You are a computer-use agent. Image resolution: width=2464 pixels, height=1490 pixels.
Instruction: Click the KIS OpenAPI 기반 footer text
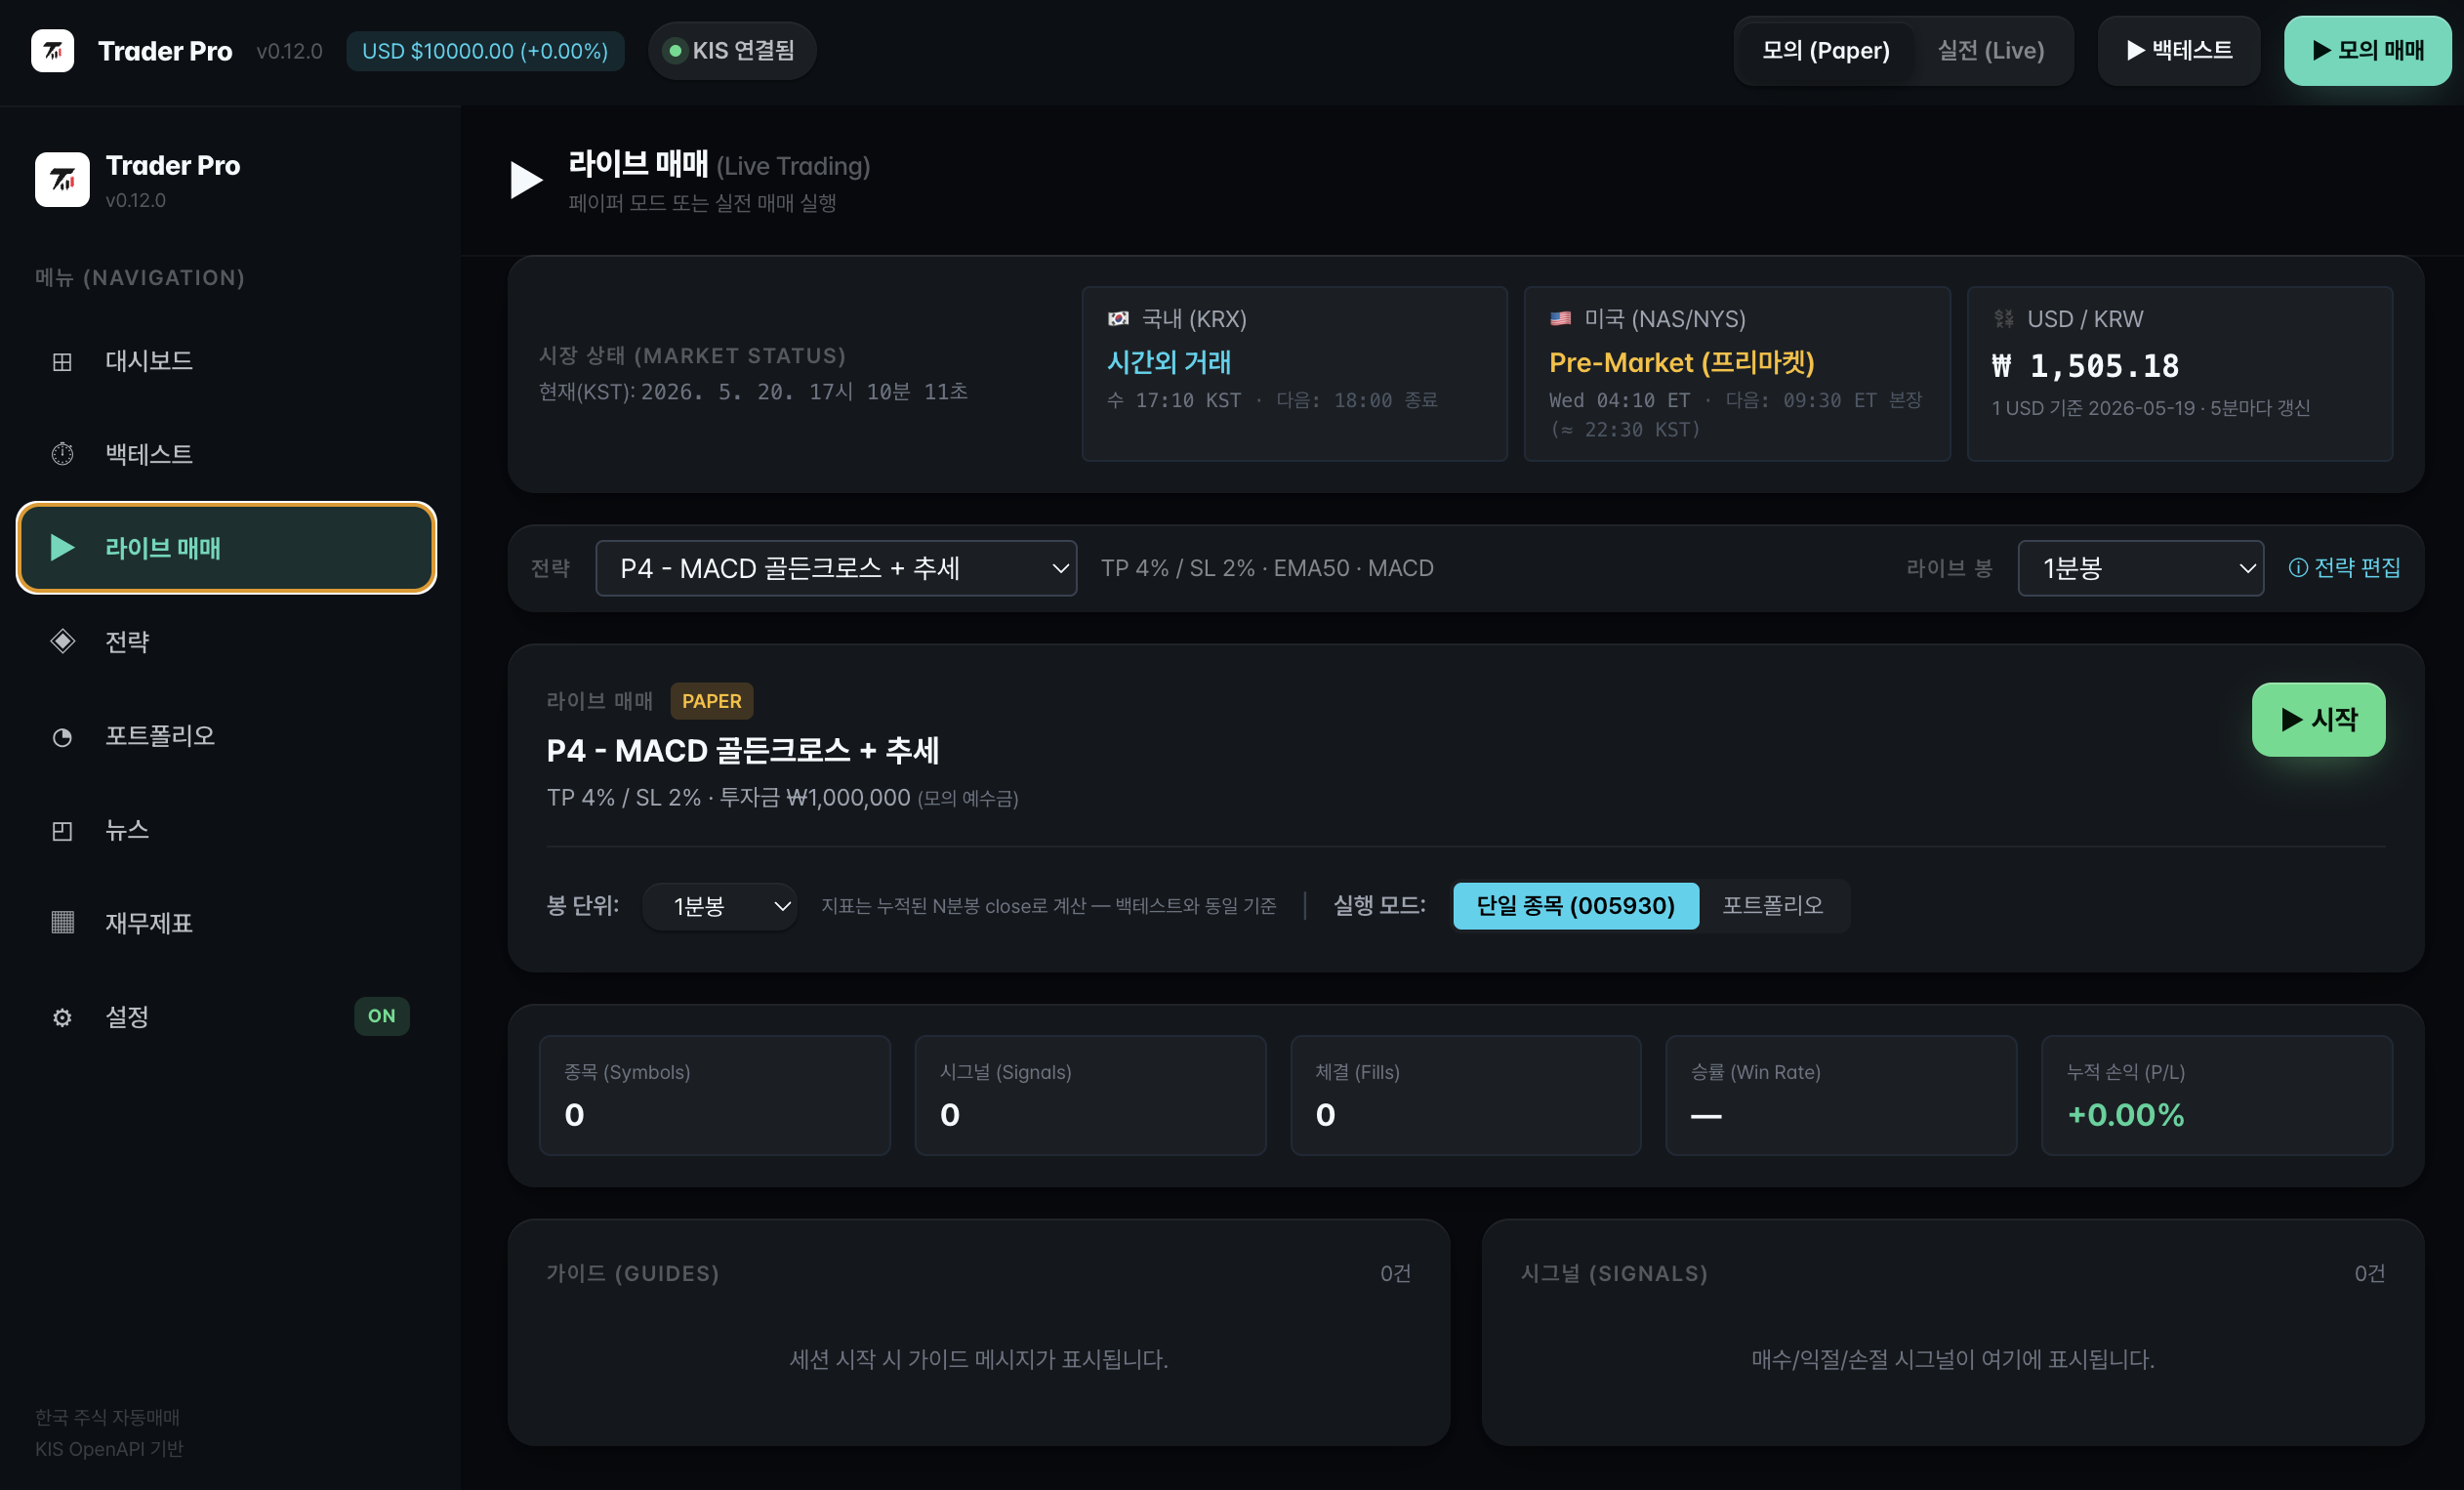click(109, 1449)
